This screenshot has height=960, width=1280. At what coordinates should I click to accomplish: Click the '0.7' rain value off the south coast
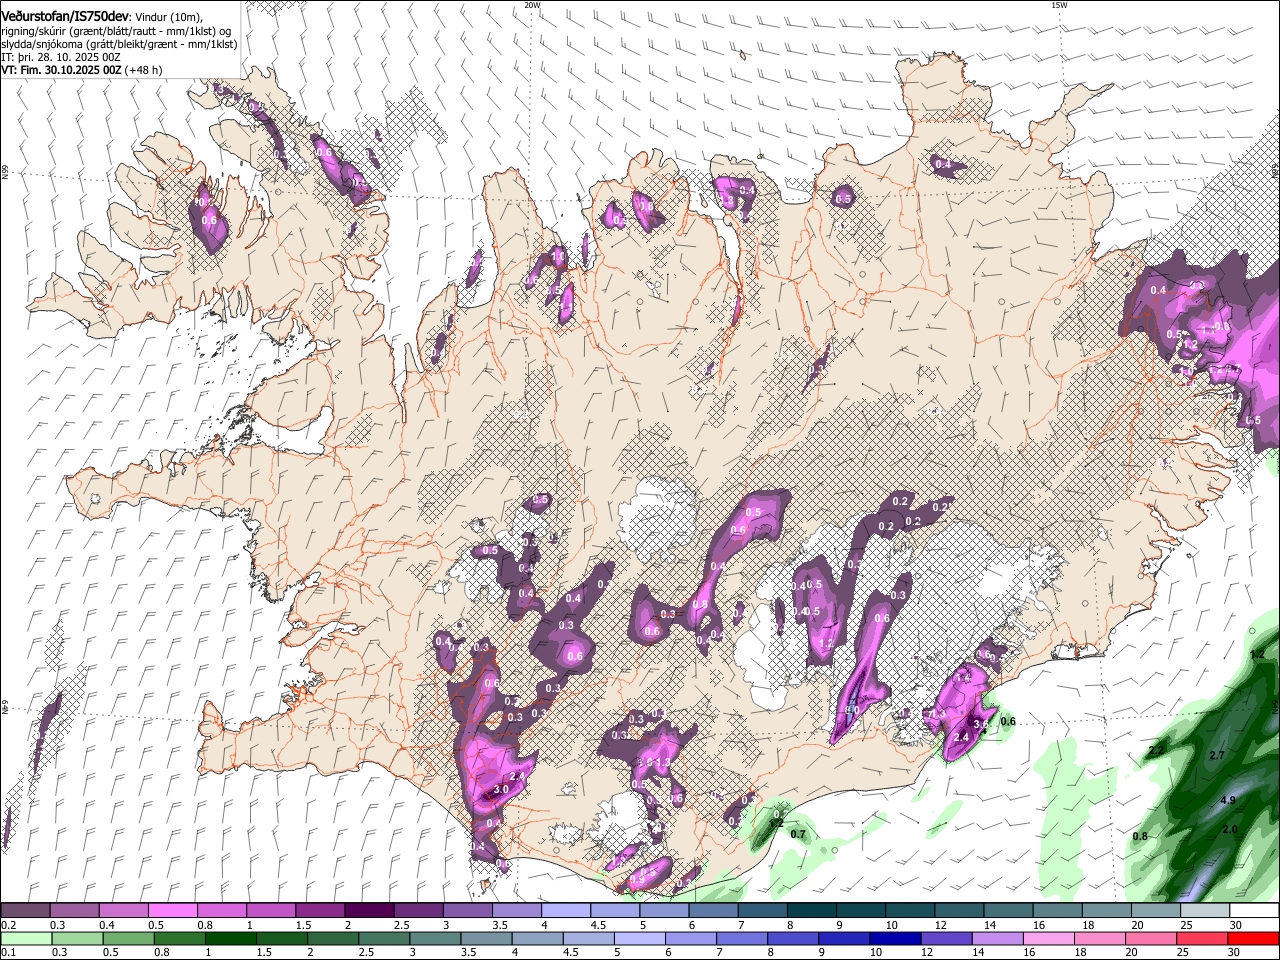pyautogui.click(x=798, y=834)
